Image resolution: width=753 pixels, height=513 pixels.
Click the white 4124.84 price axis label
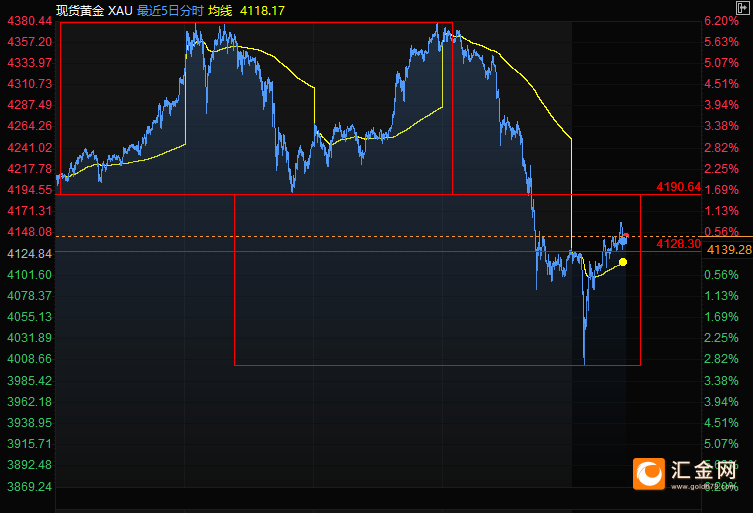[29, 254]
